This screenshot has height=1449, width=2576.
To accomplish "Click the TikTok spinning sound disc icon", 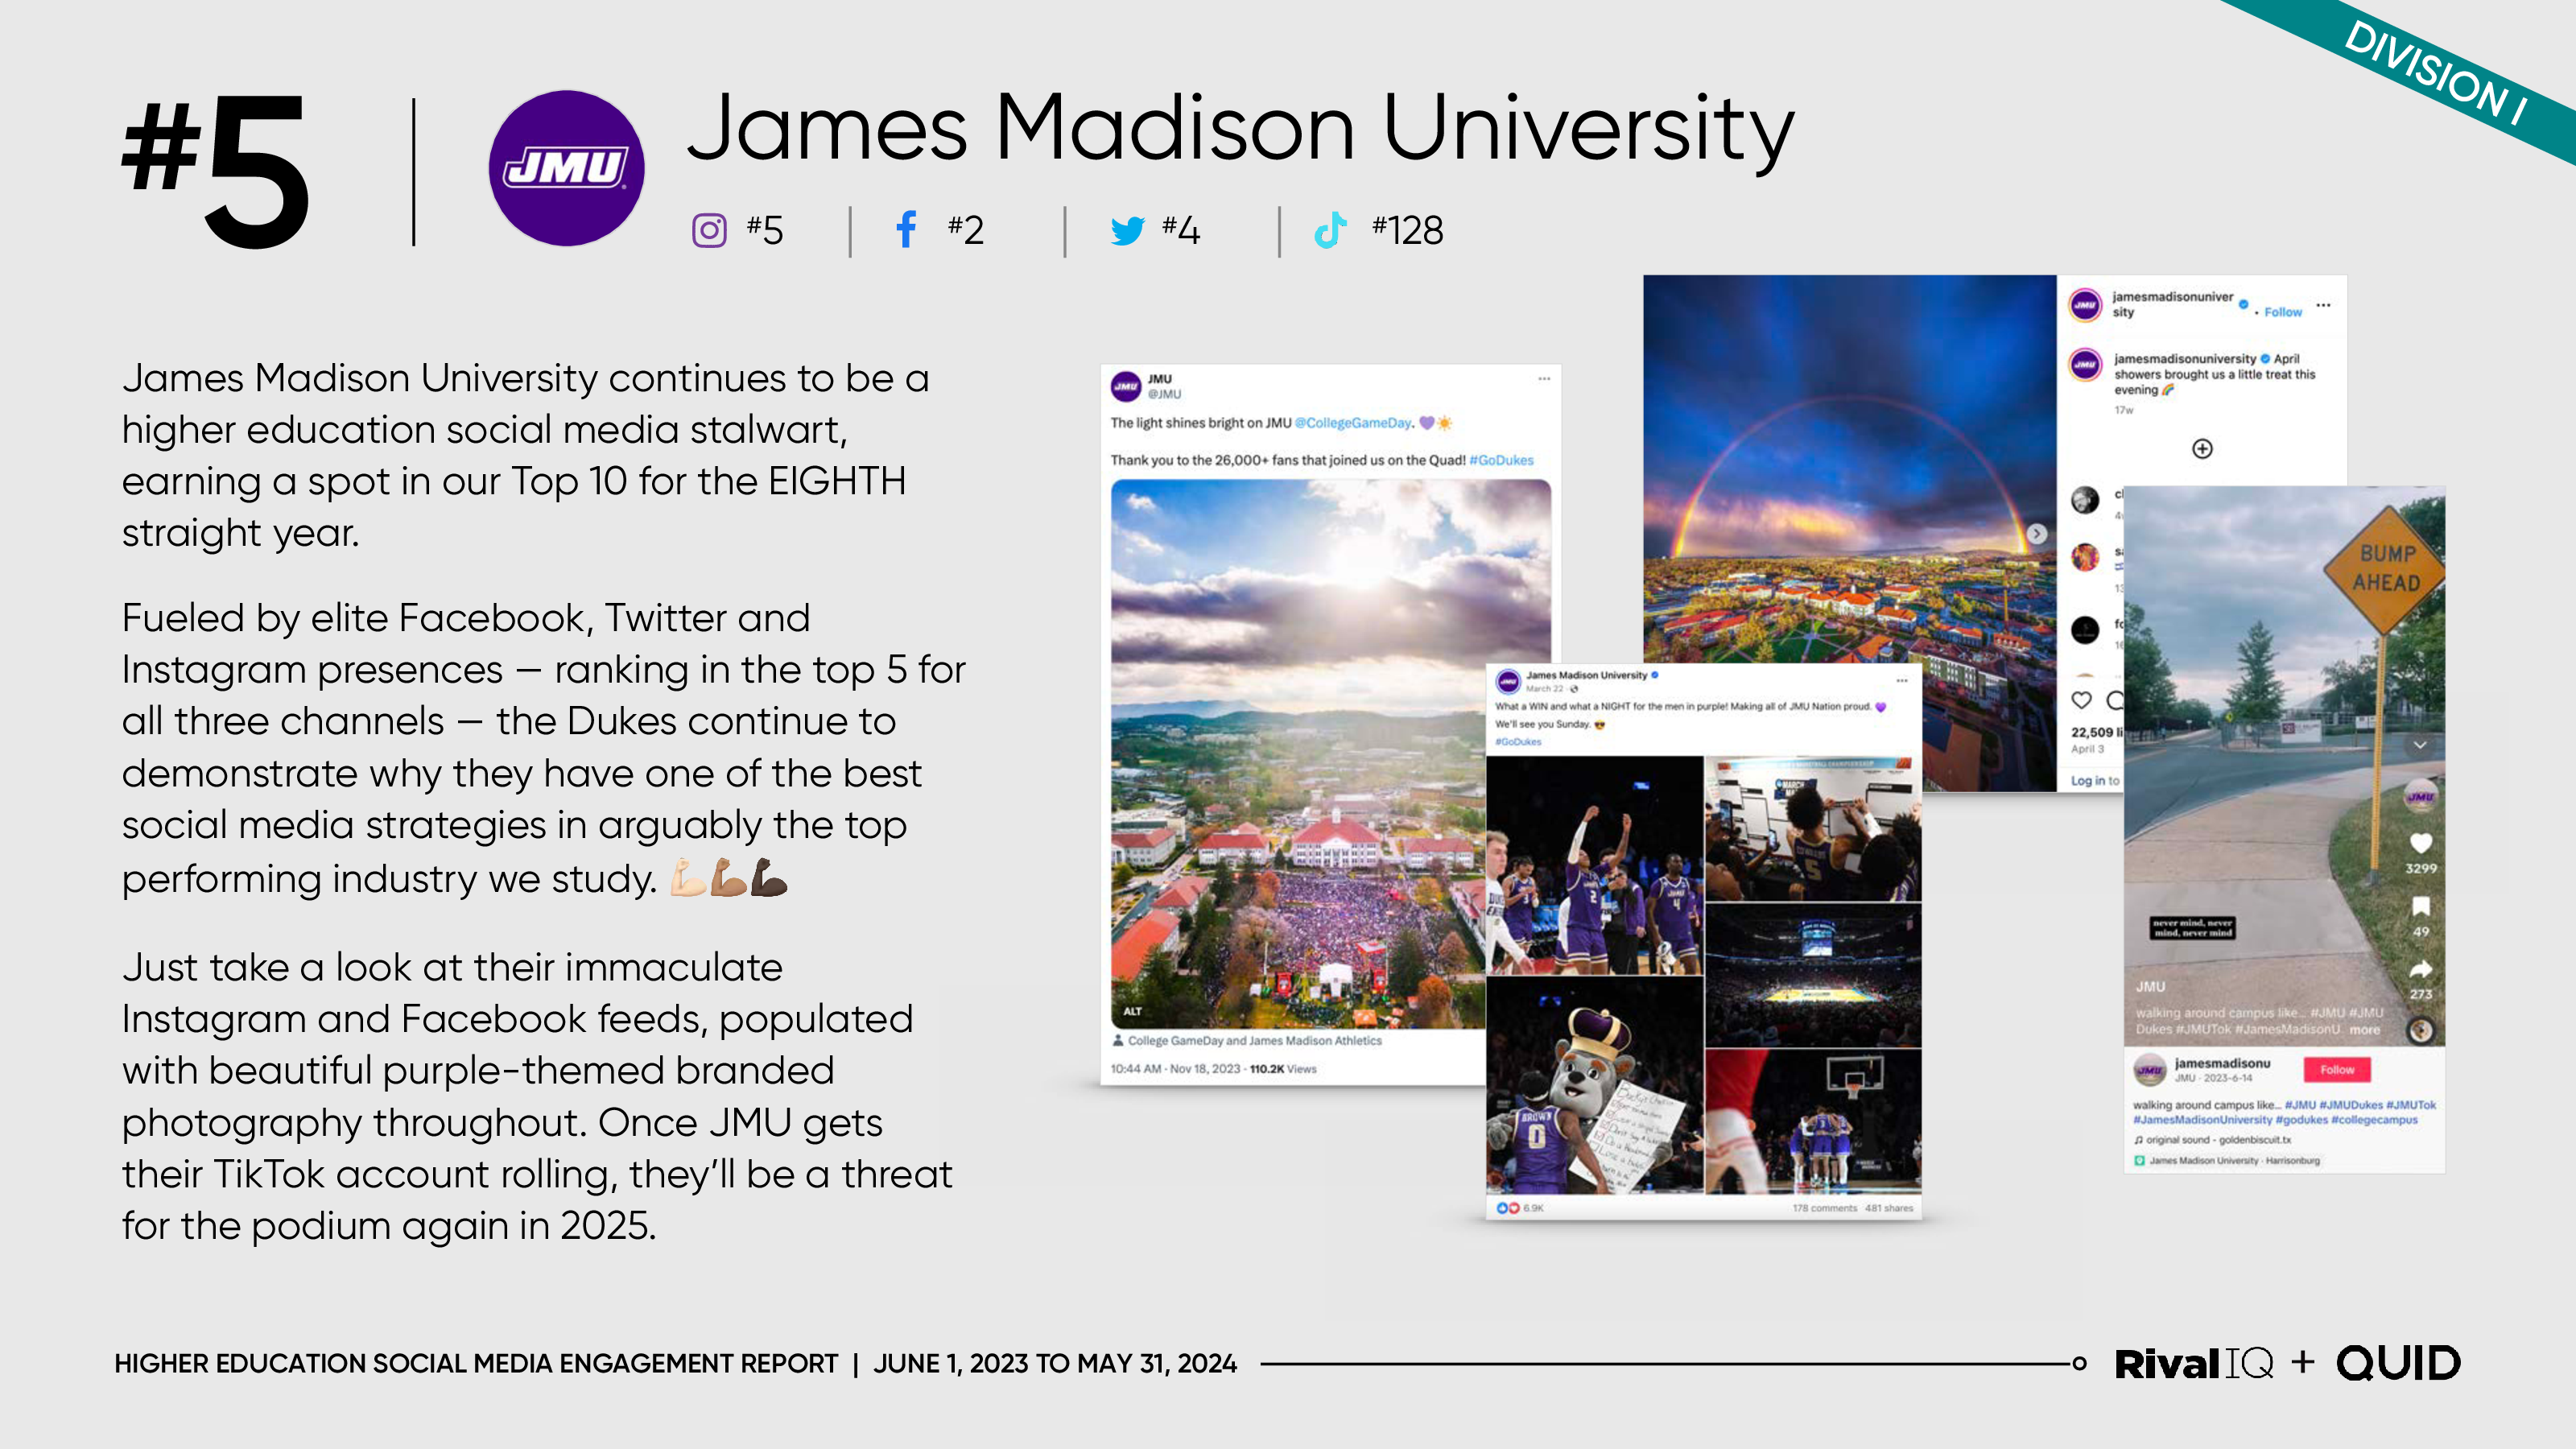I will 2421,1030.
